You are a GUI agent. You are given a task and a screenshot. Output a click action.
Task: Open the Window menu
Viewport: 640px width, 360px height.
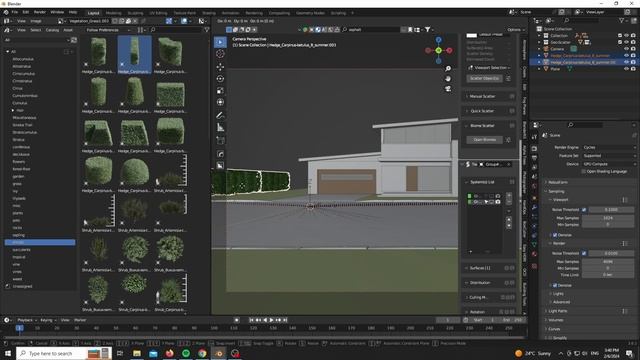coord(57,12)
